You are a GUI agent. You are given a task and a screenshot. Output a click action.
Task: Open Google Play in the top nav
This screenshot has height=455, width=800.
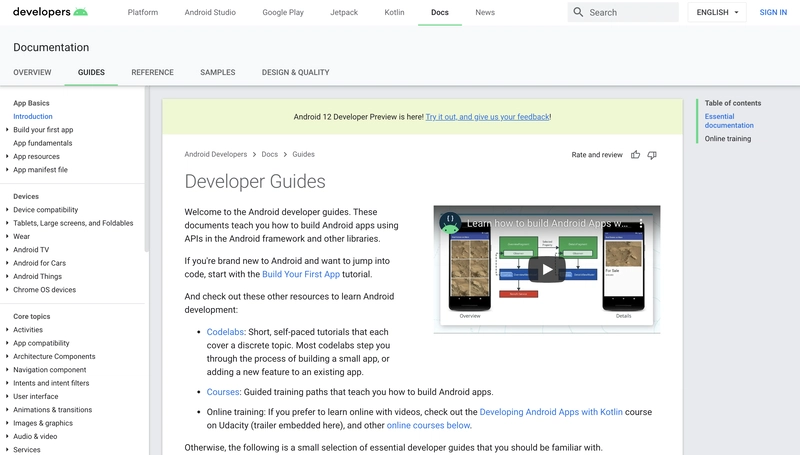point(283,12)
